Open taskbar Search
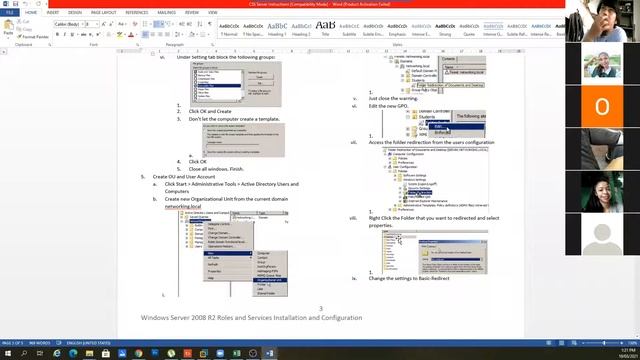This screenshot has height=360, width=640. pos(24,353)
